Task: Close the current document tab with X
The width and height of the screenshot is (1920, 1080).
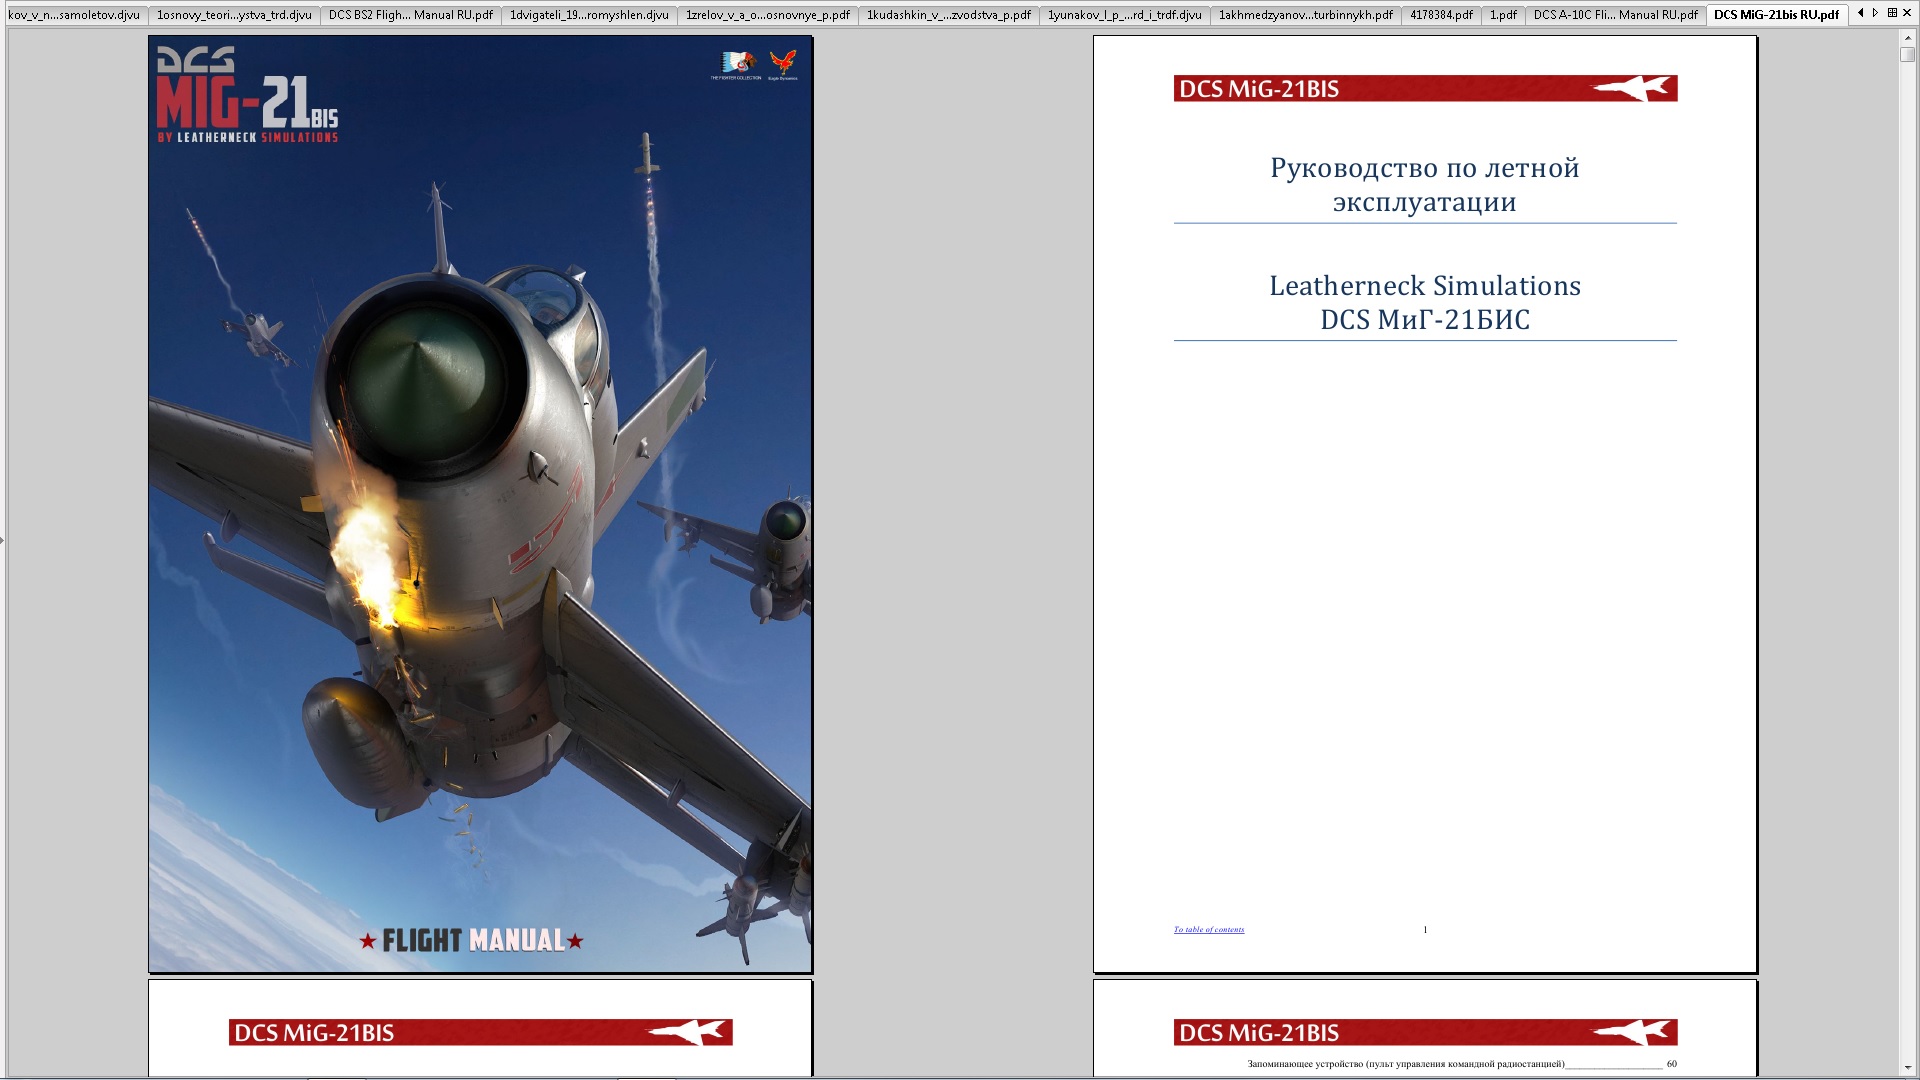Action: [1908, 13]
